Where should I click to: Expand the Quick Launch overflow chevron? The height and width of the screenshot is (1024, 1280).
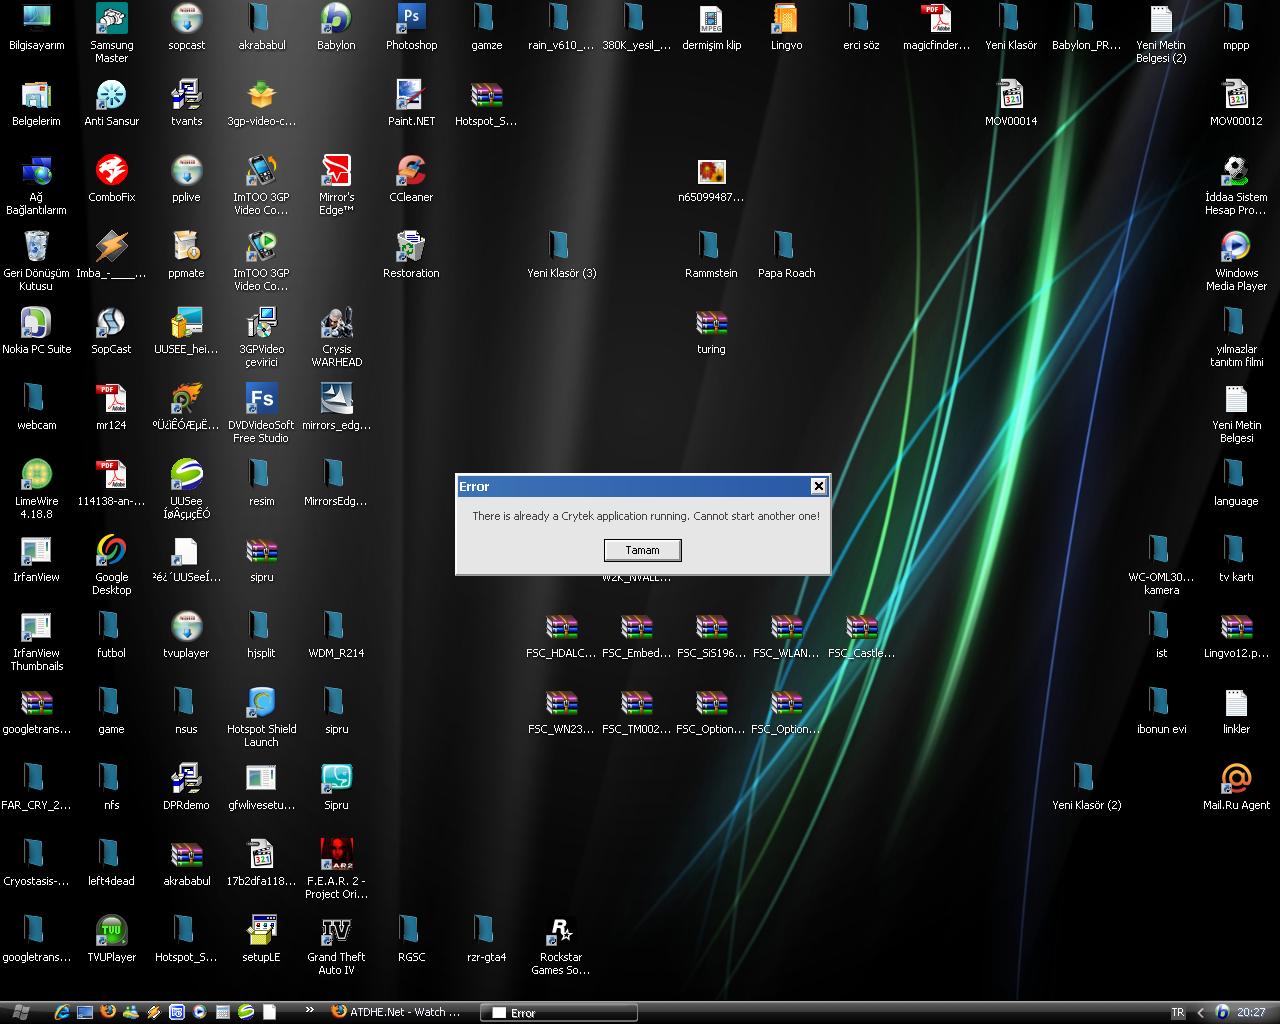pos(310,1011)
